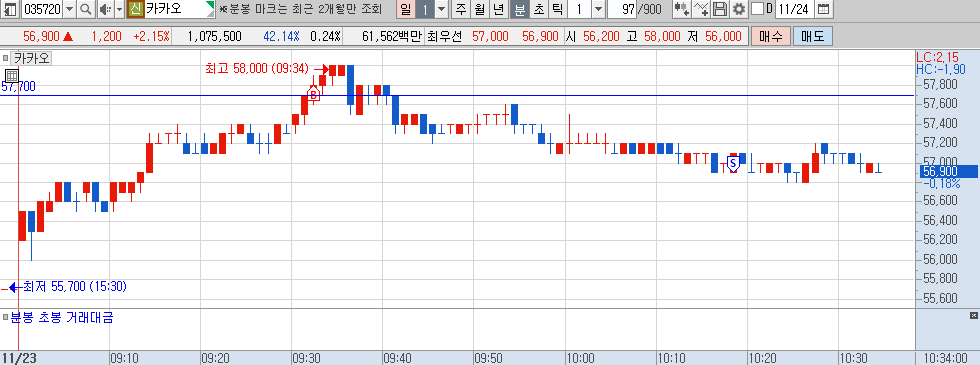Click small square beside 분봉 초봉 거래대금

(x=6, y=318)
